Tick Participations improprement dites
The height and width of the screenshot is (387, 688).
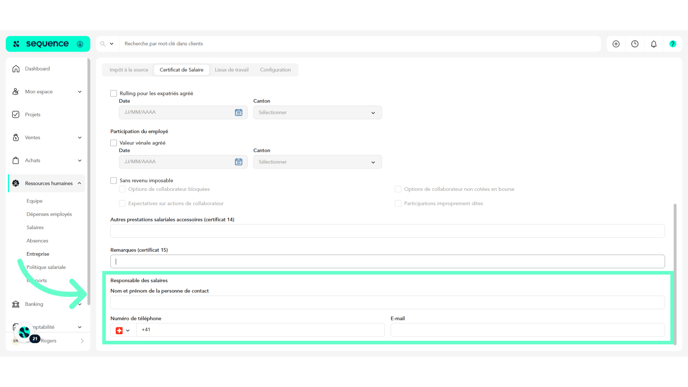point(398,203)
